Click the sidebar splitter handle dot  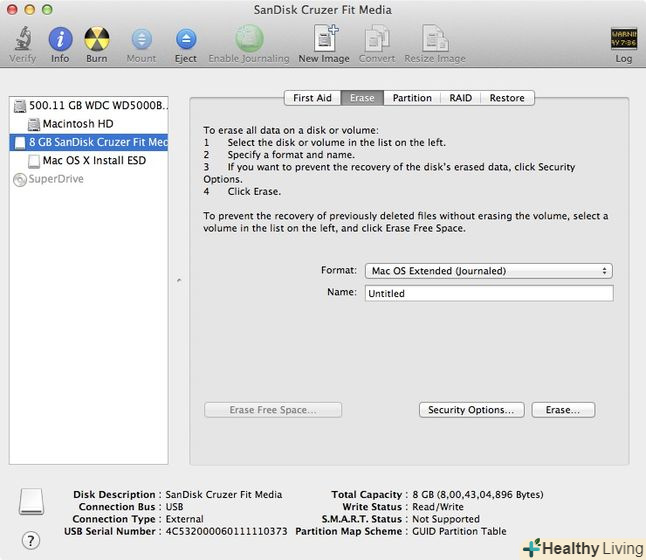click(x=179, y=281)
